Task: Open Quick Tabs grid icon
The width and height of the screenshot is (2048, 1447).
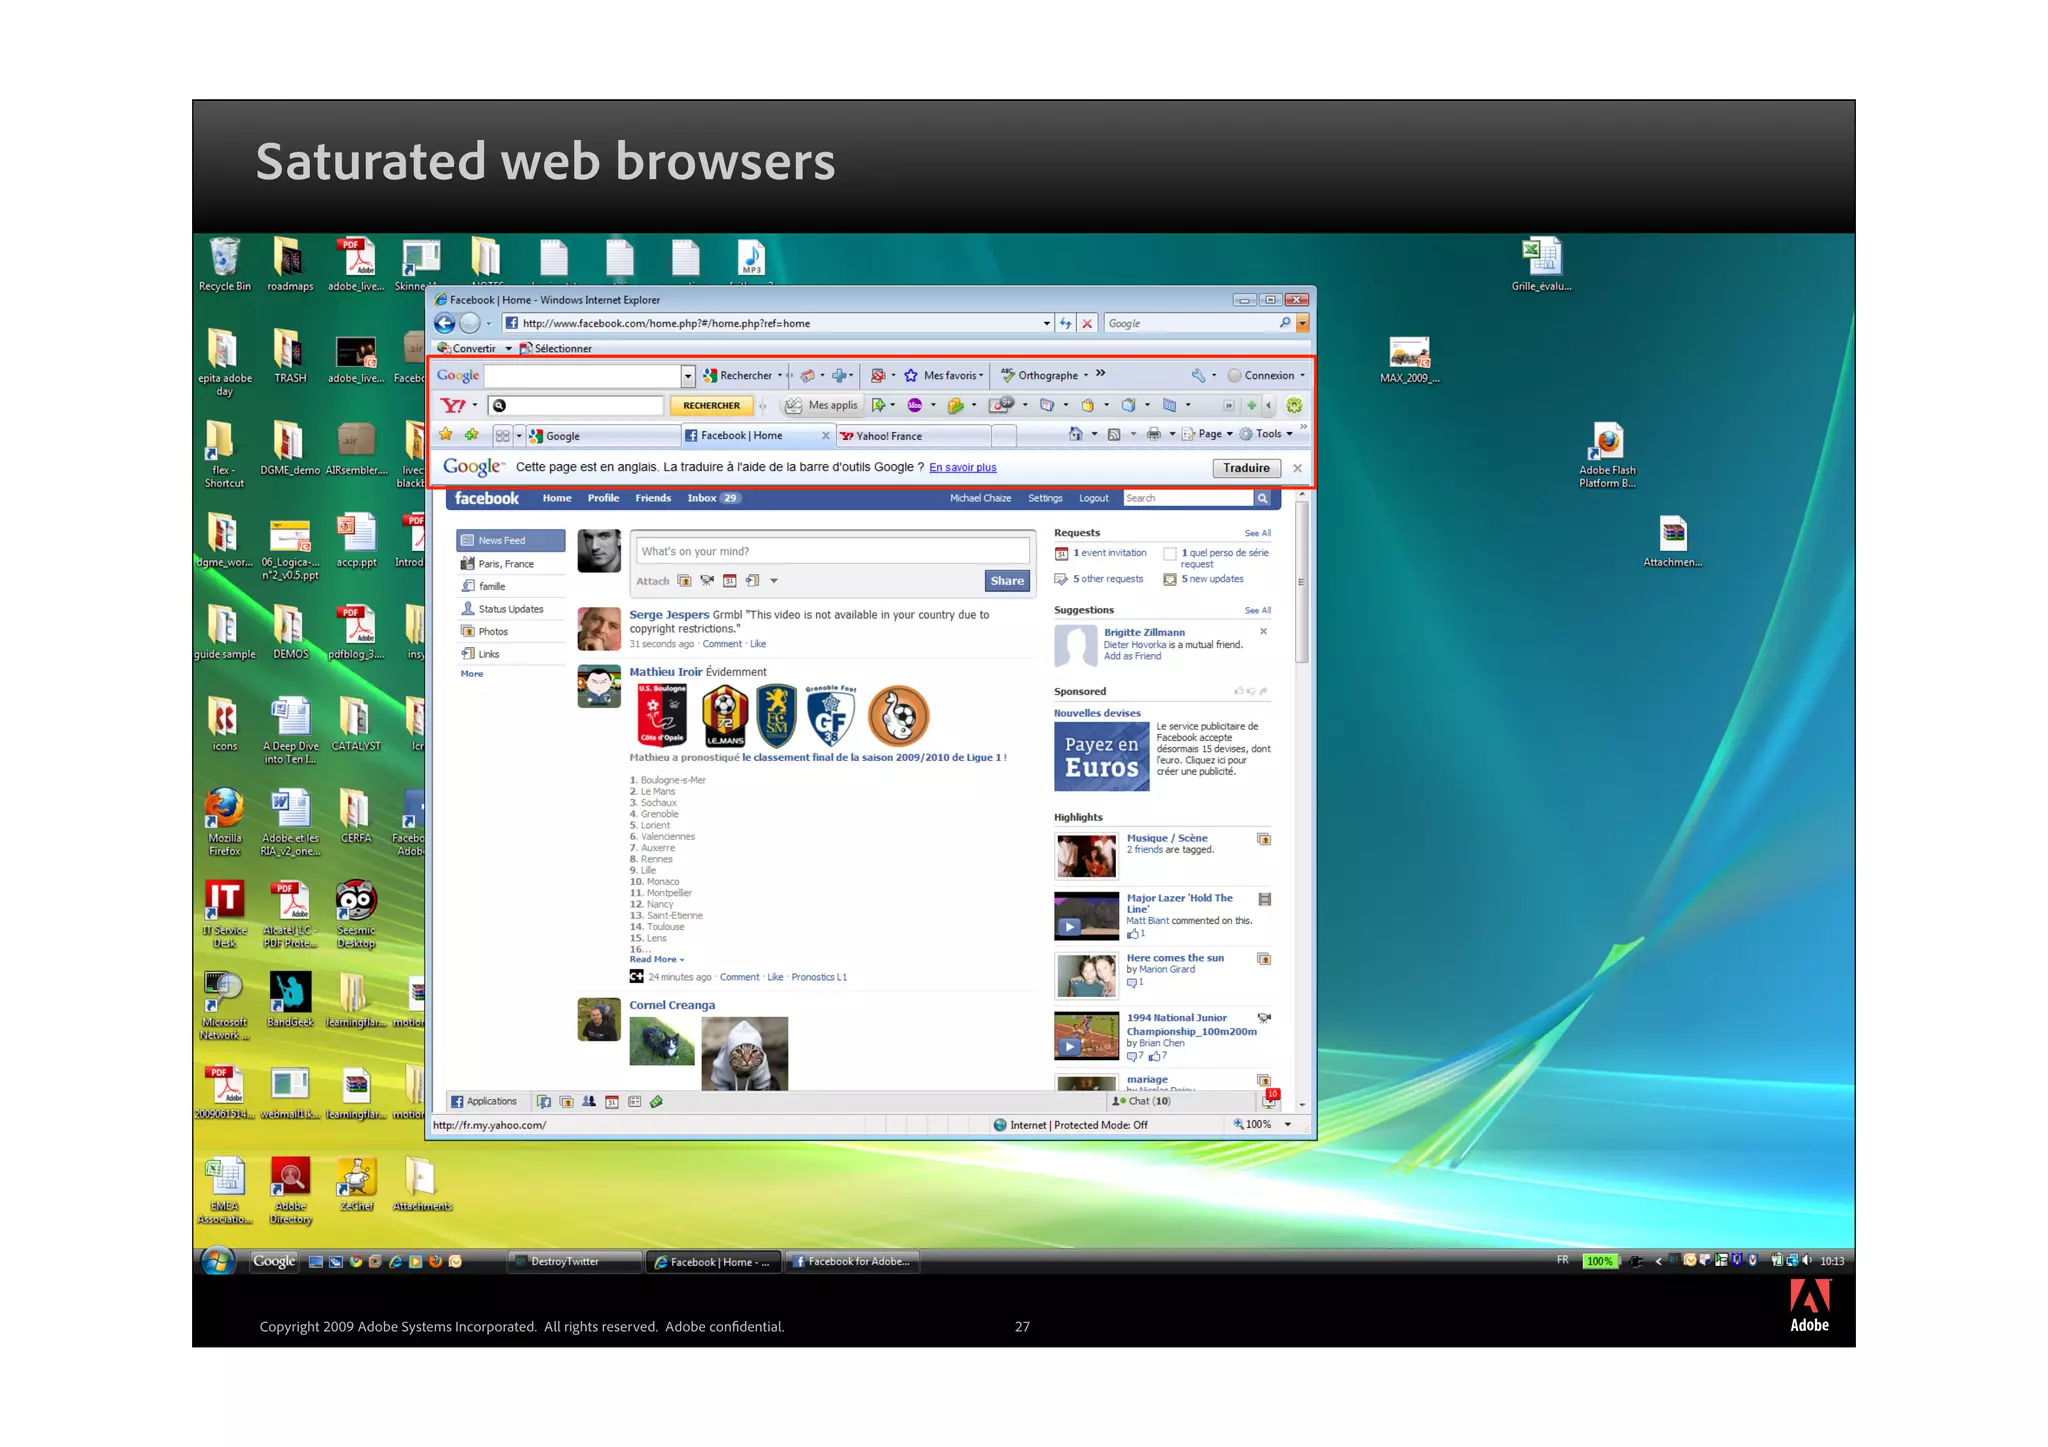Action: [502, 436]
